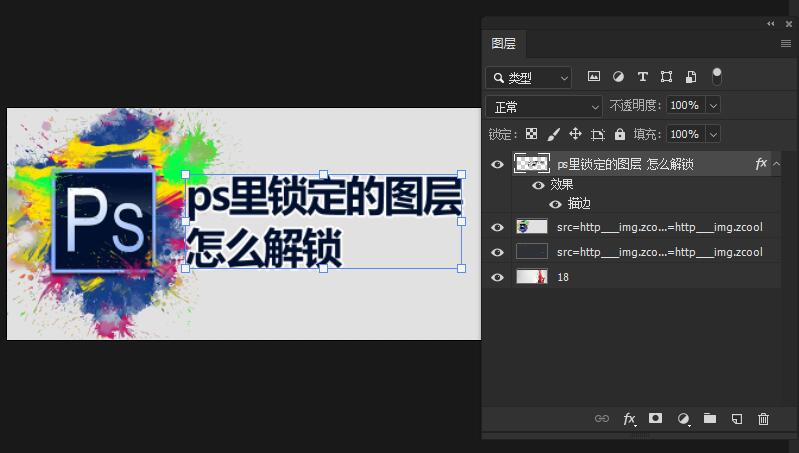
Task: Delete layer with the trash icon
Action: point(763,419)
